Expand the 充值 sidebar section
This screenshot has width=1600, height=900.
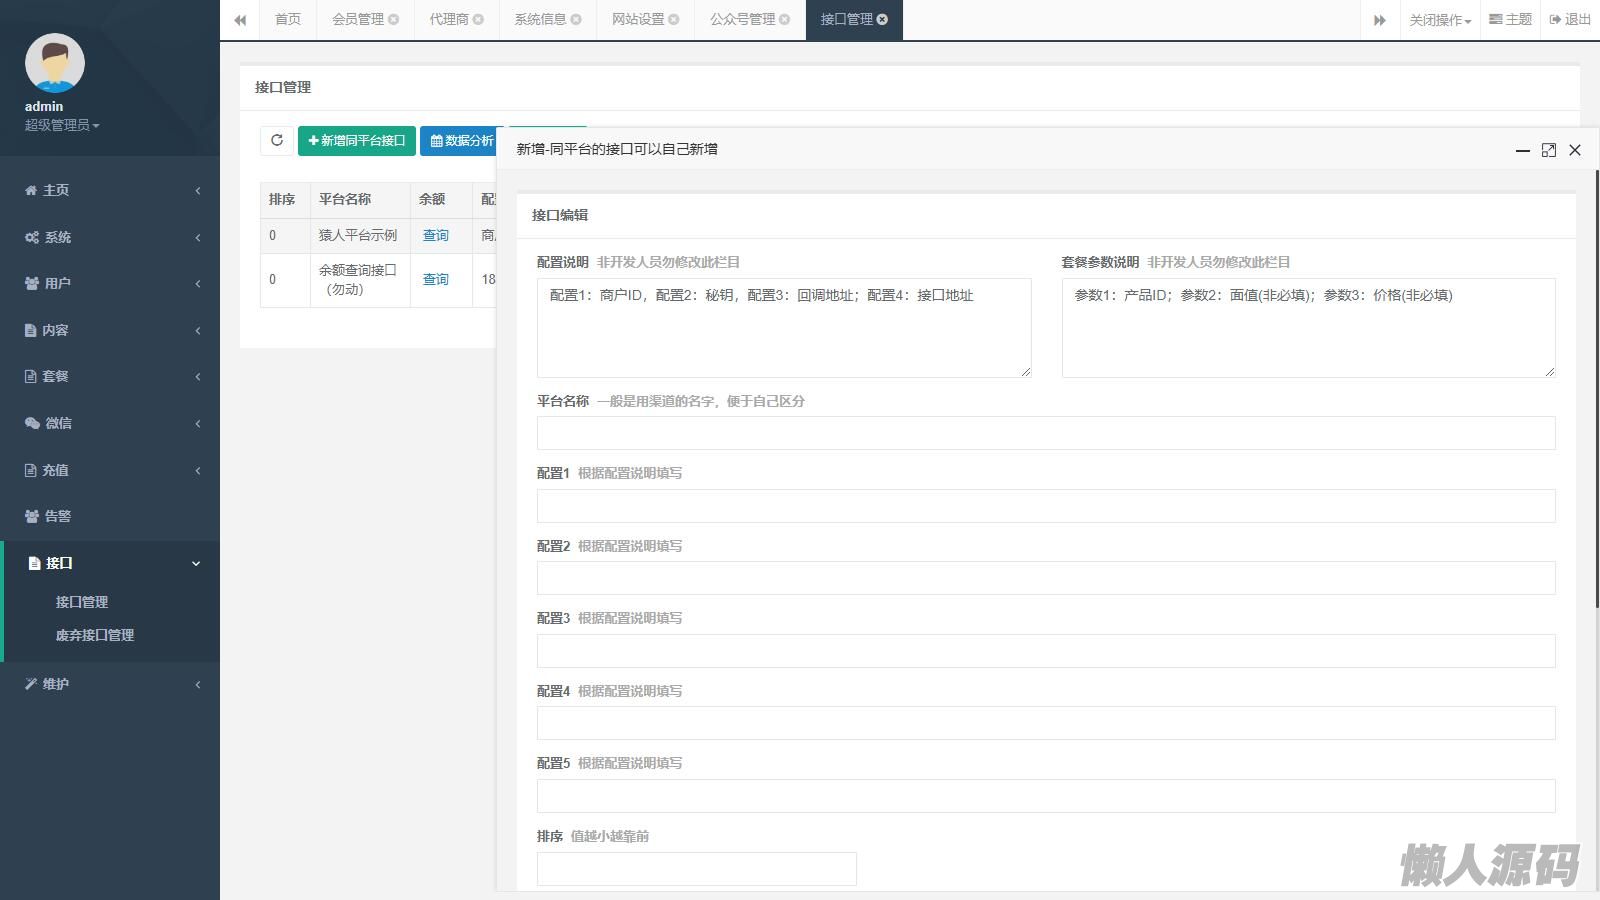tap(110, 470)
